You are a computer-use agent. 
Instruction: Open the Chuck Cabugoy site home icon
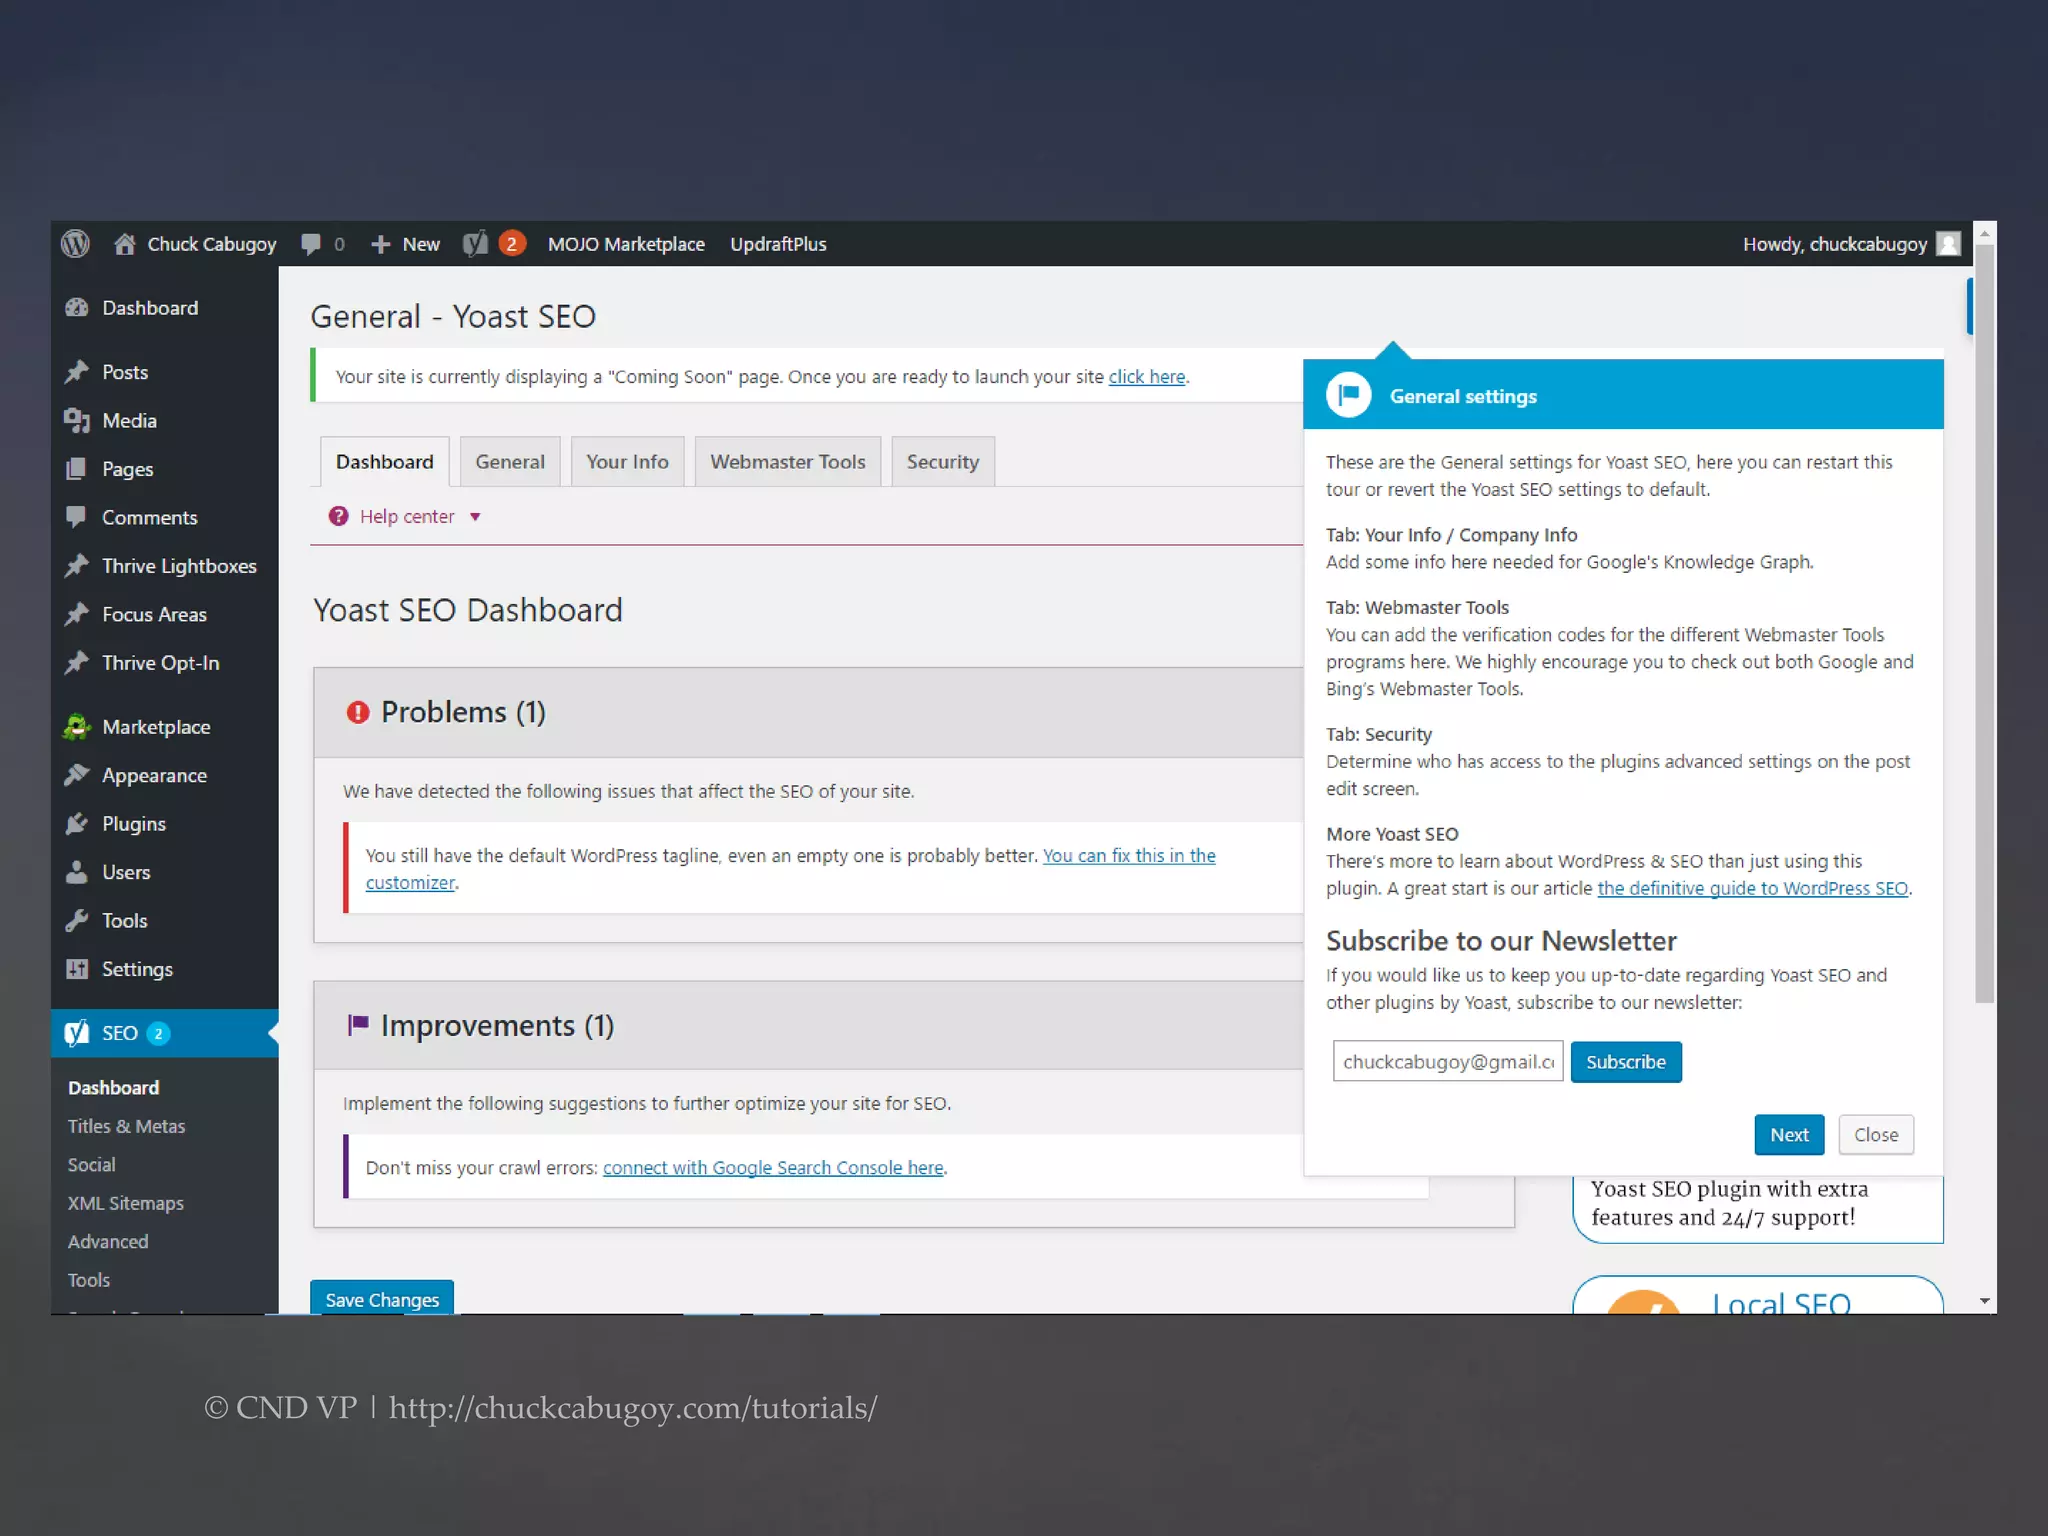pos(124,244)
